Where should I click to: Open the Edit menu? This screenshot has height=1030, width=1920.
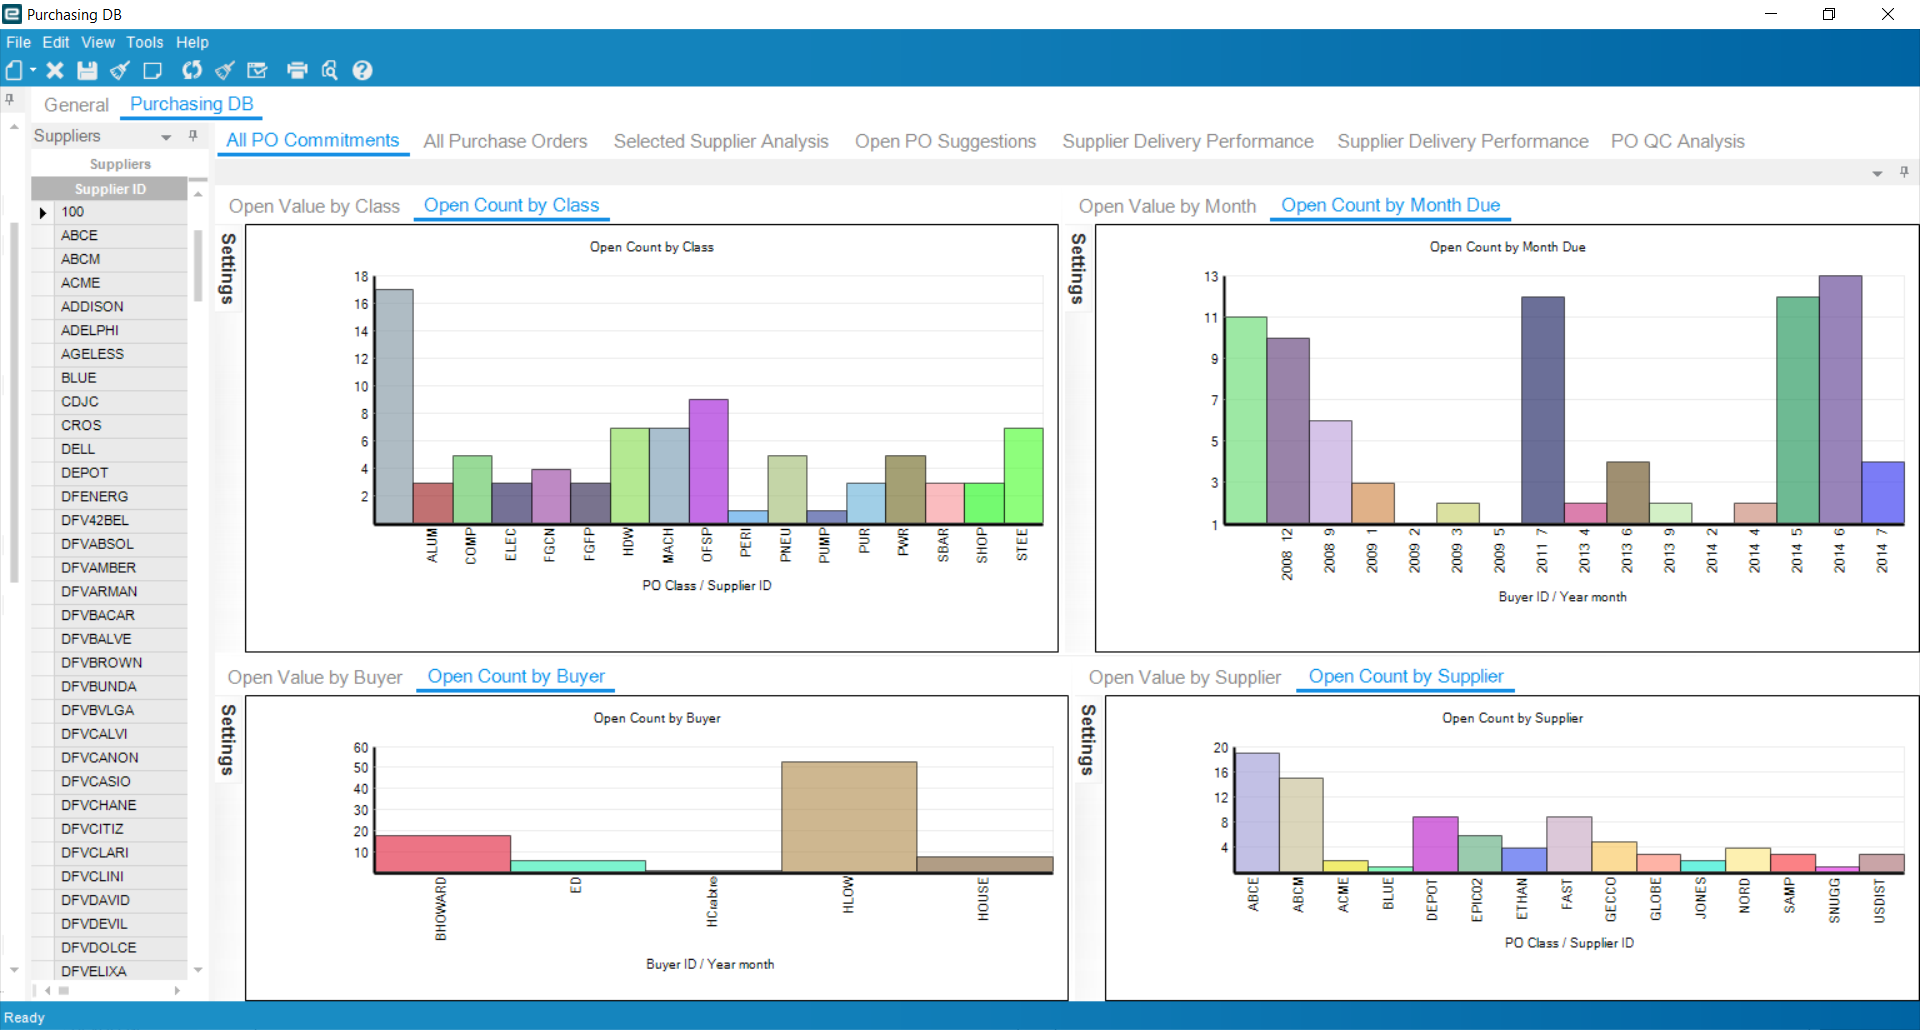pos(56,42)
